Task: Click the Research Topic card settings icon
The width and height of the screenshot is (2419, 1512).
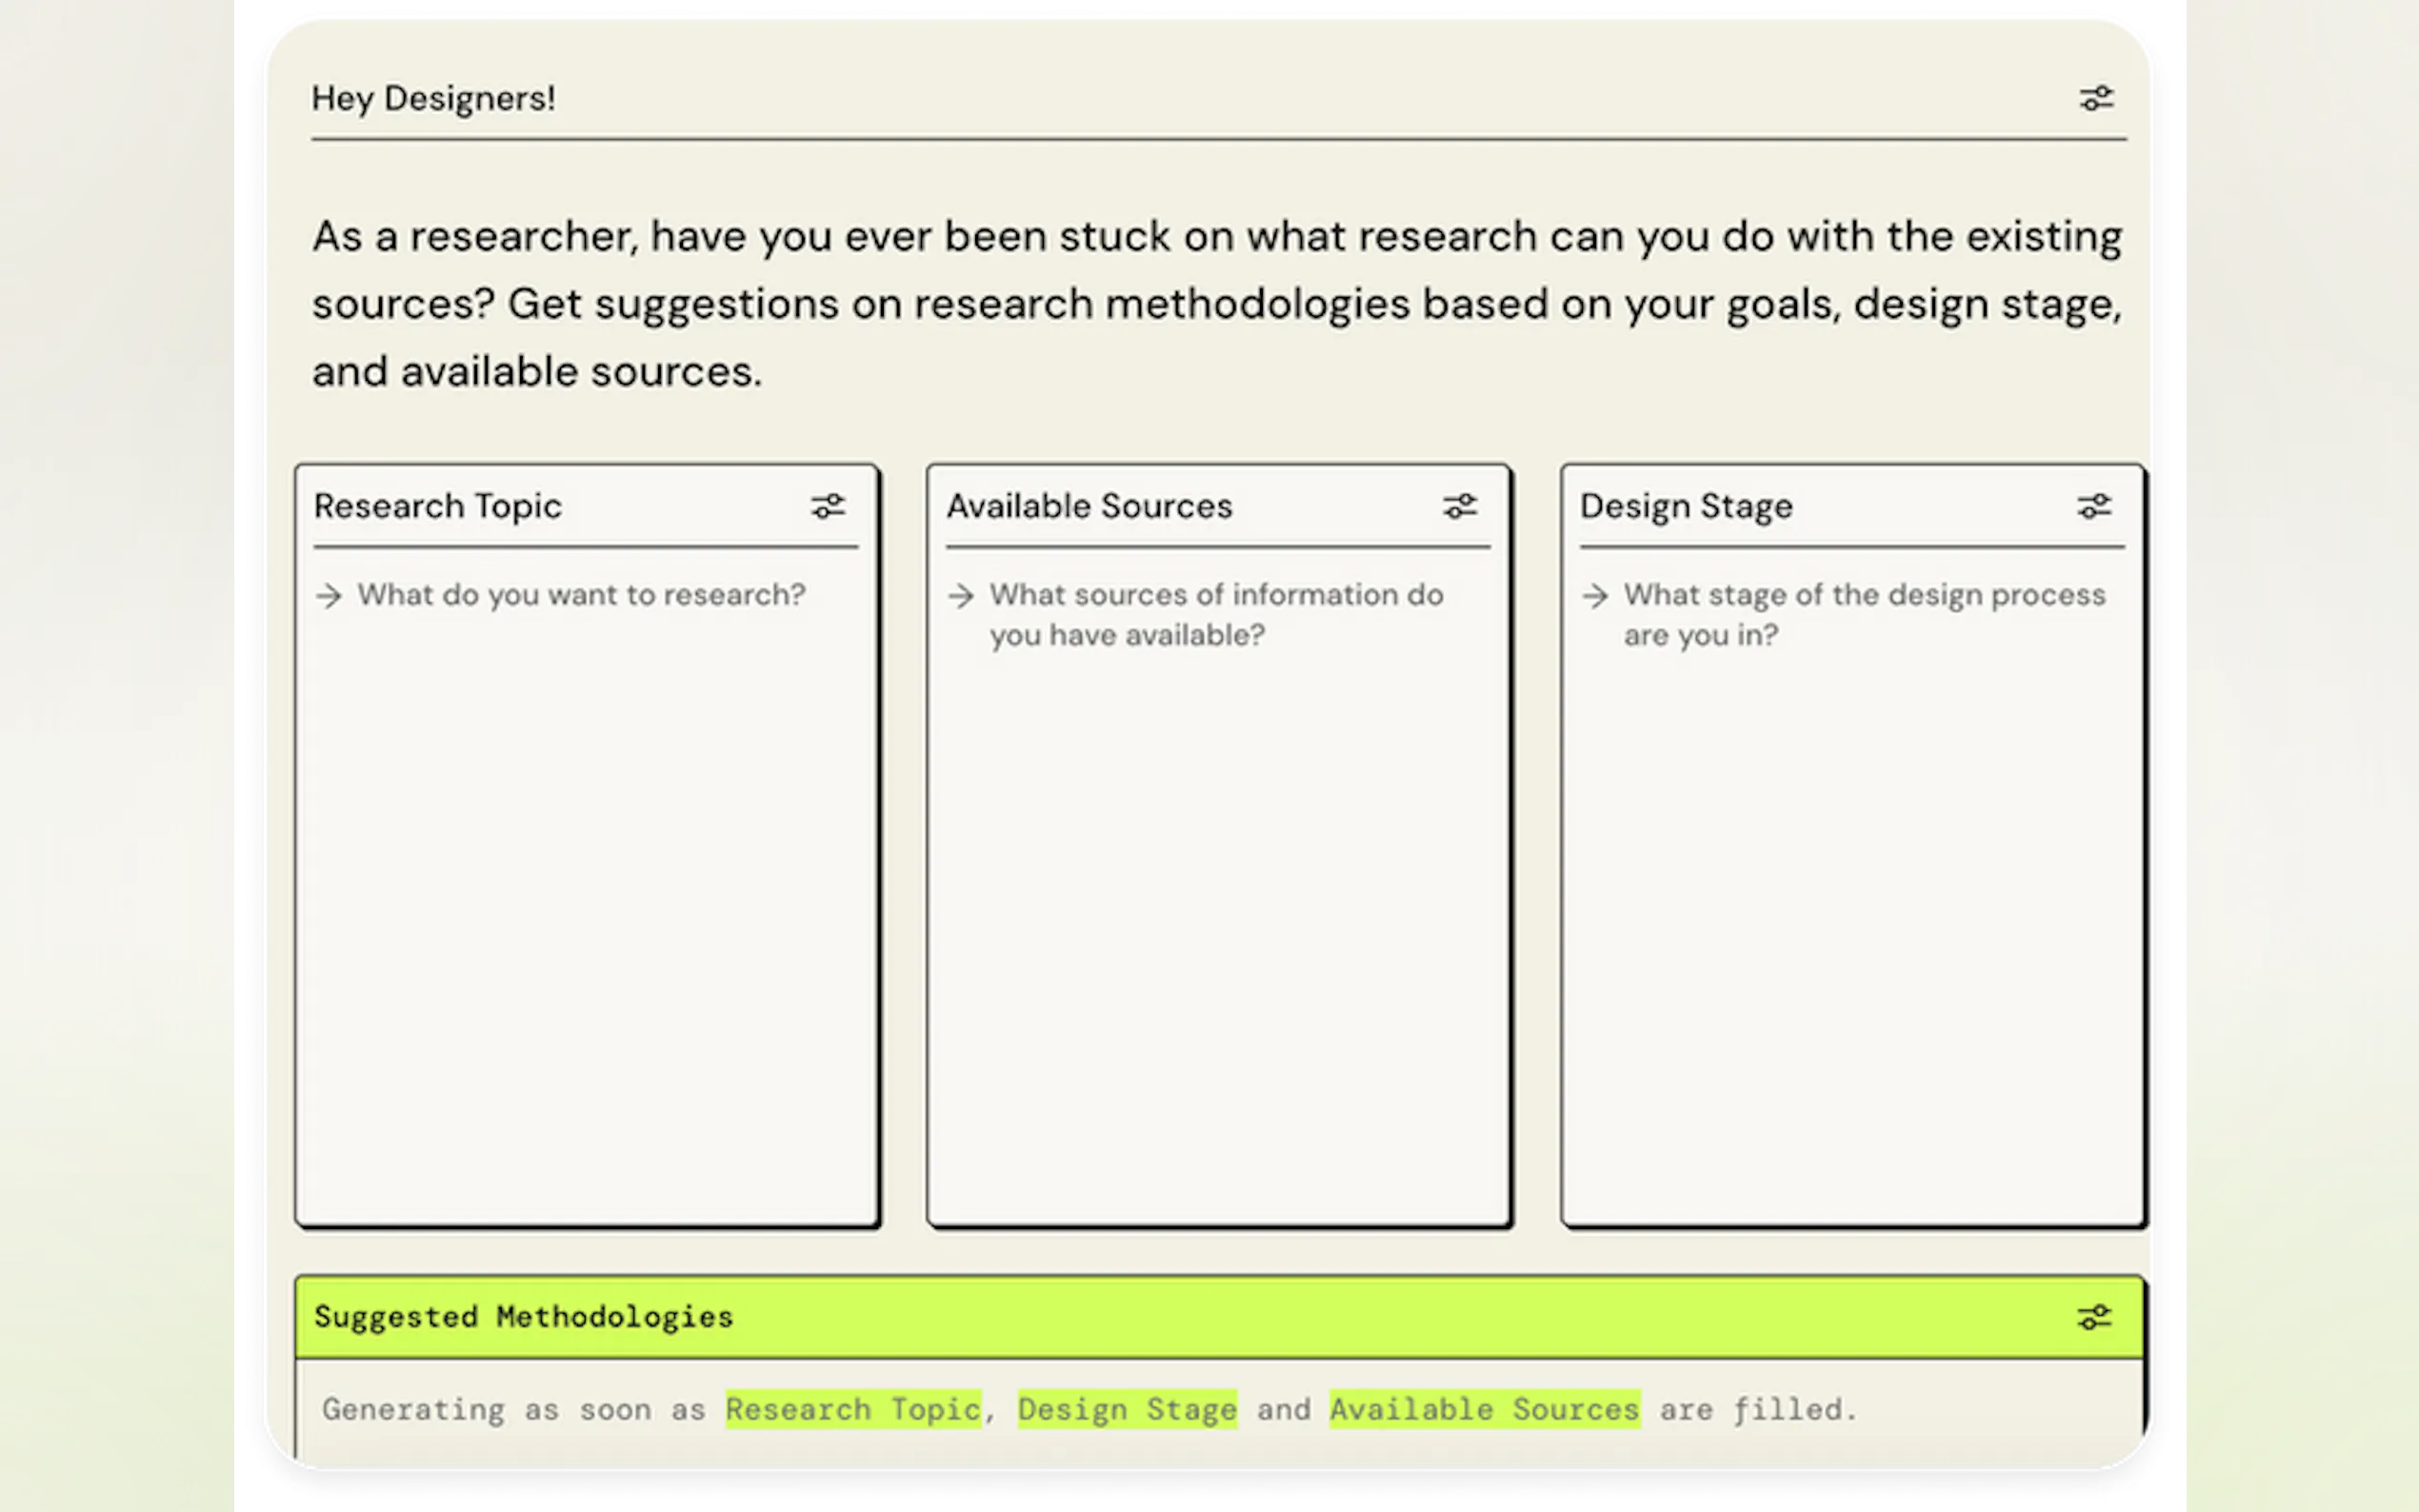Action: point(827,506)
